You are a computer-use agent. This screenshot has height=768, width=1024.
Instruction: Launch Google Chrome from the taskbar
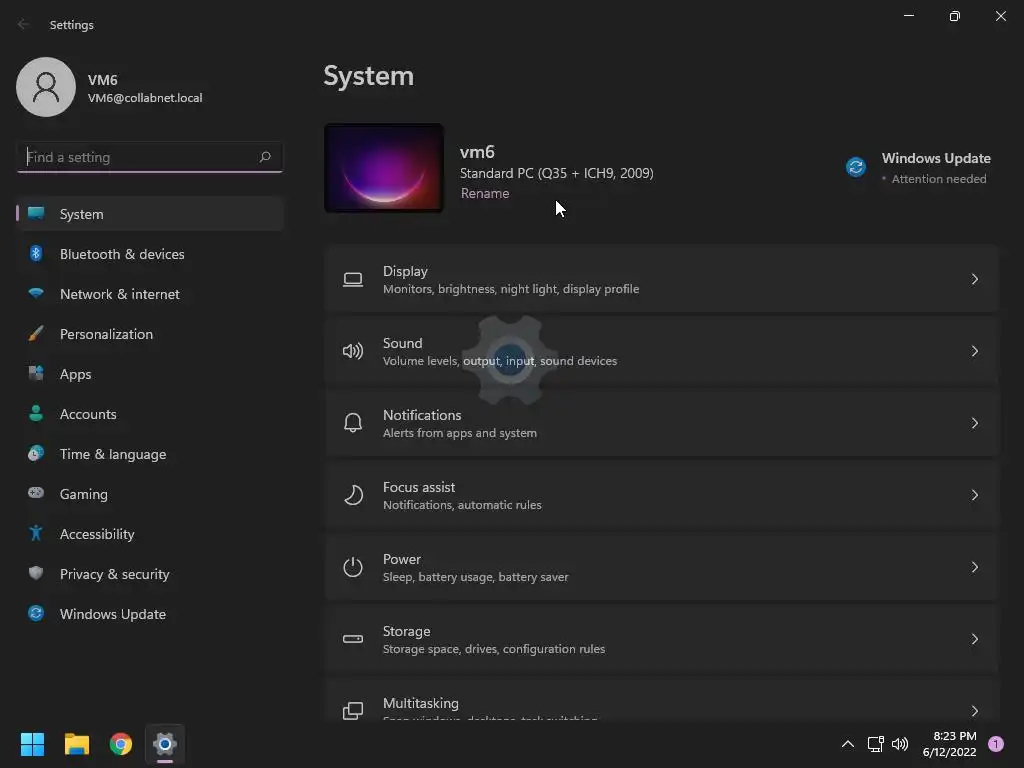tap(121, 744)
